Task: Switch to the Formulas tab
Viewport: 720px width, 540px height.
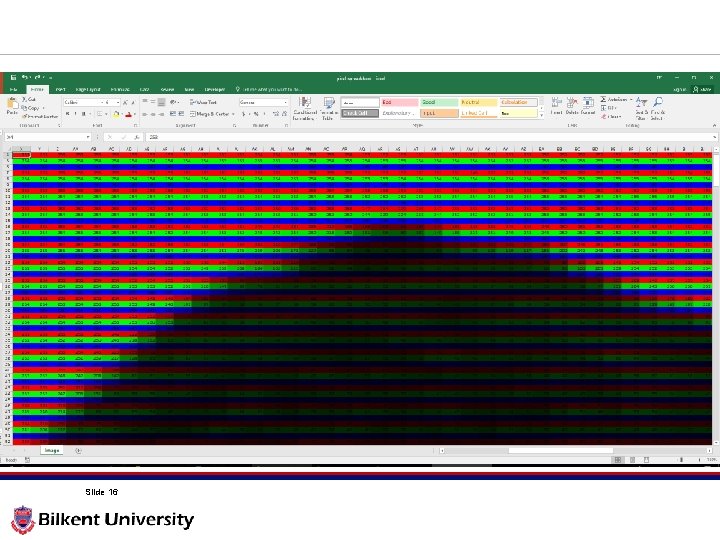Action: [120, 90]
